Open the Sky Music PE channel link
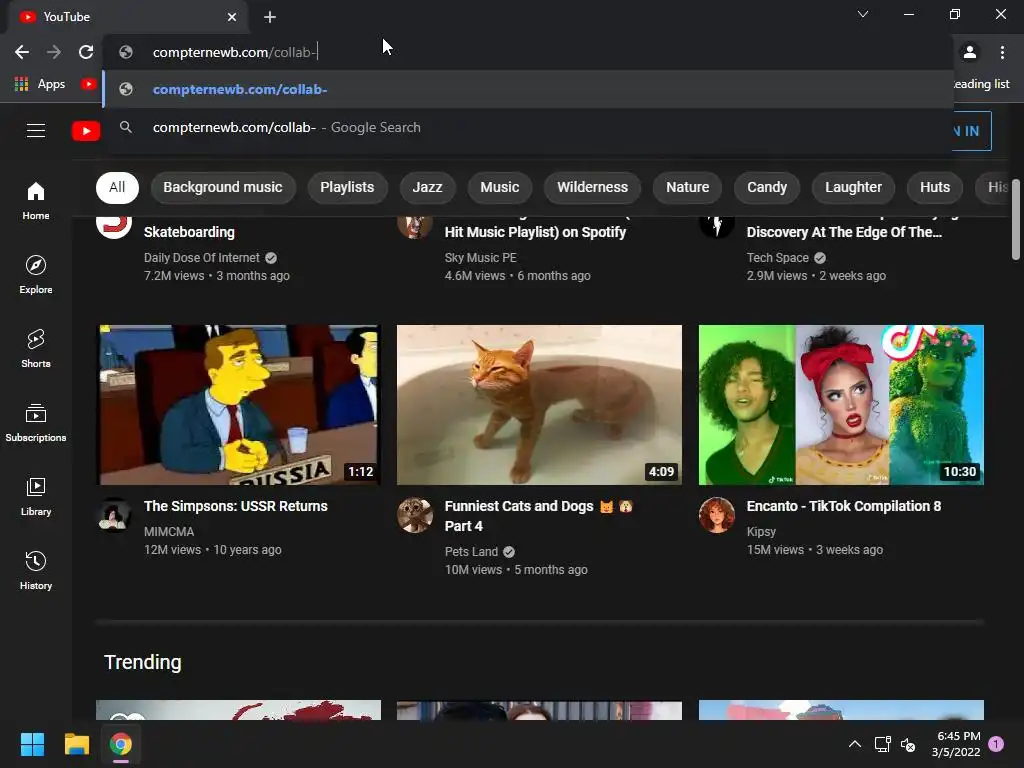The height and width of the screenshot is (768, 1024). tap(481, 258)
